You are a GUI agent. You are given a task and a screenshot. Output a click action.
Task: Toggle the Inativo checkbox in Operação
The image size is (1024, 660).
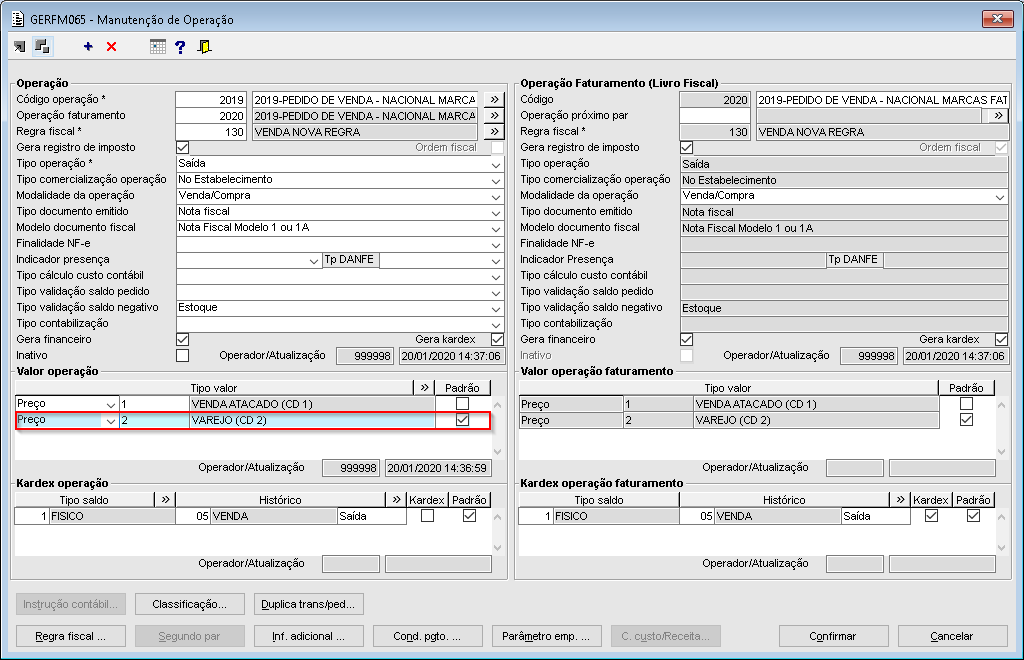(x=183, y=355)
